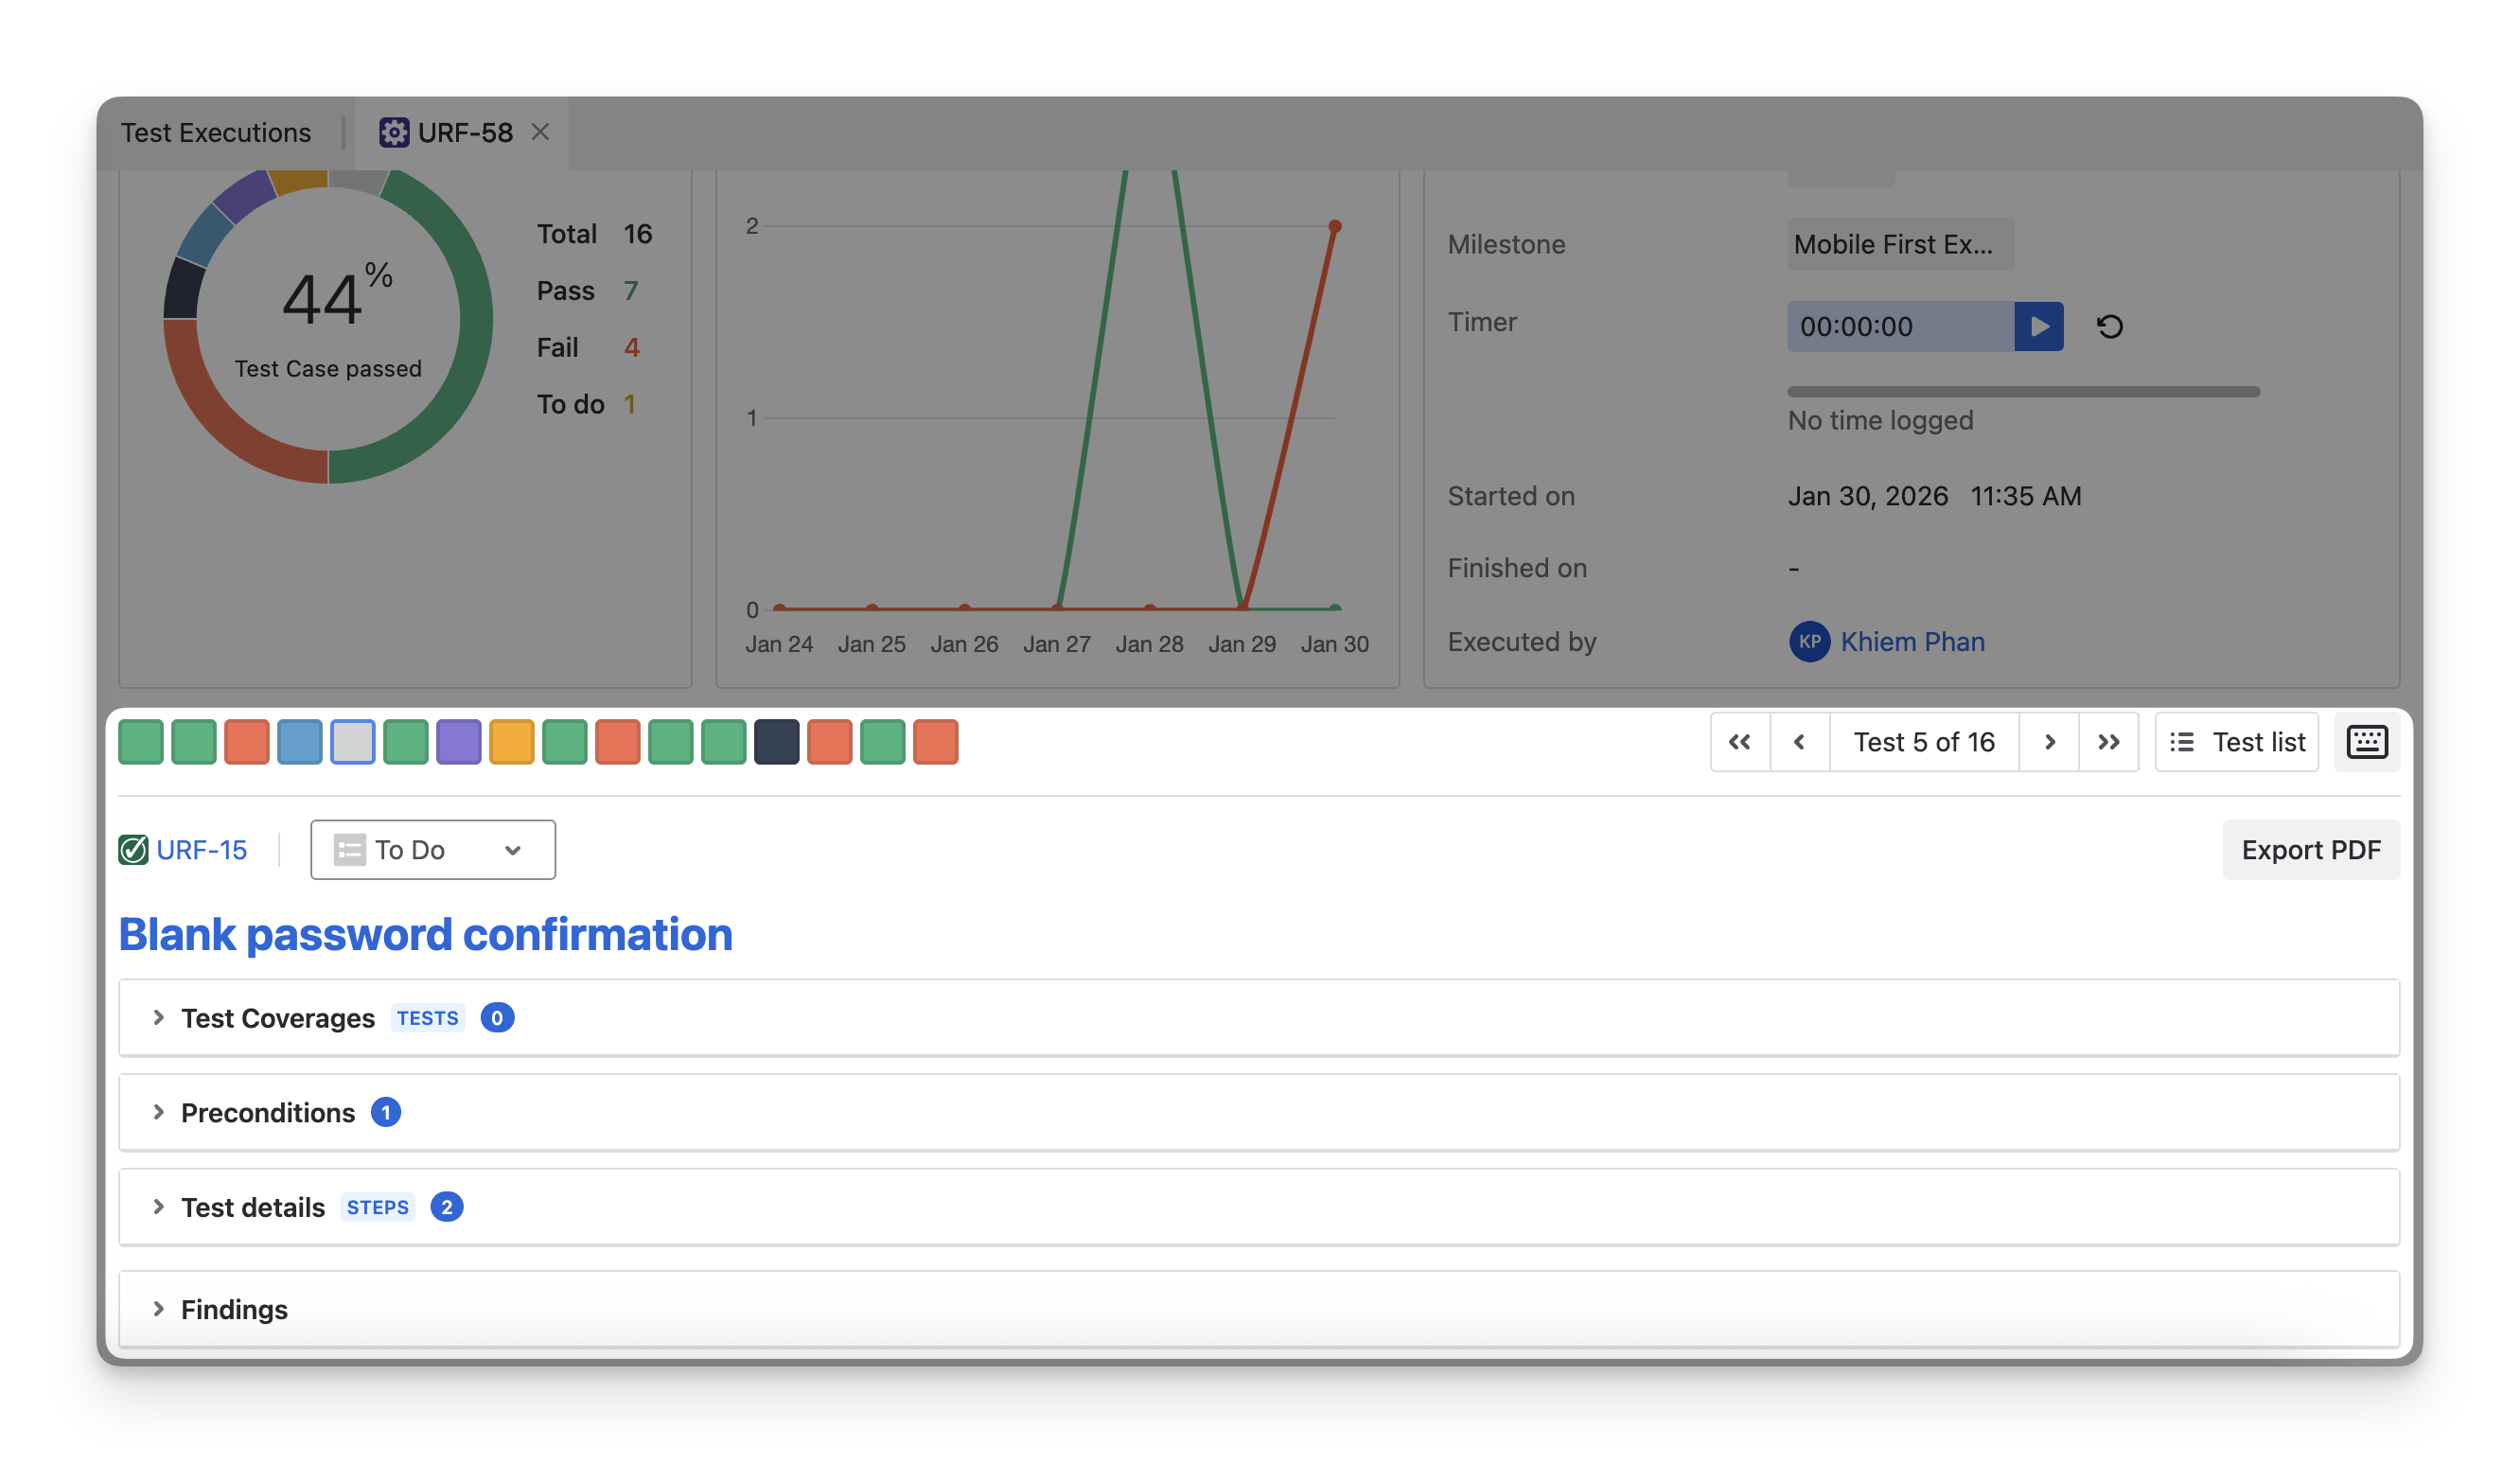This screenshot has height=1463, width=2520.
Task: Open the Test list view
Action: click(2237, 742)
